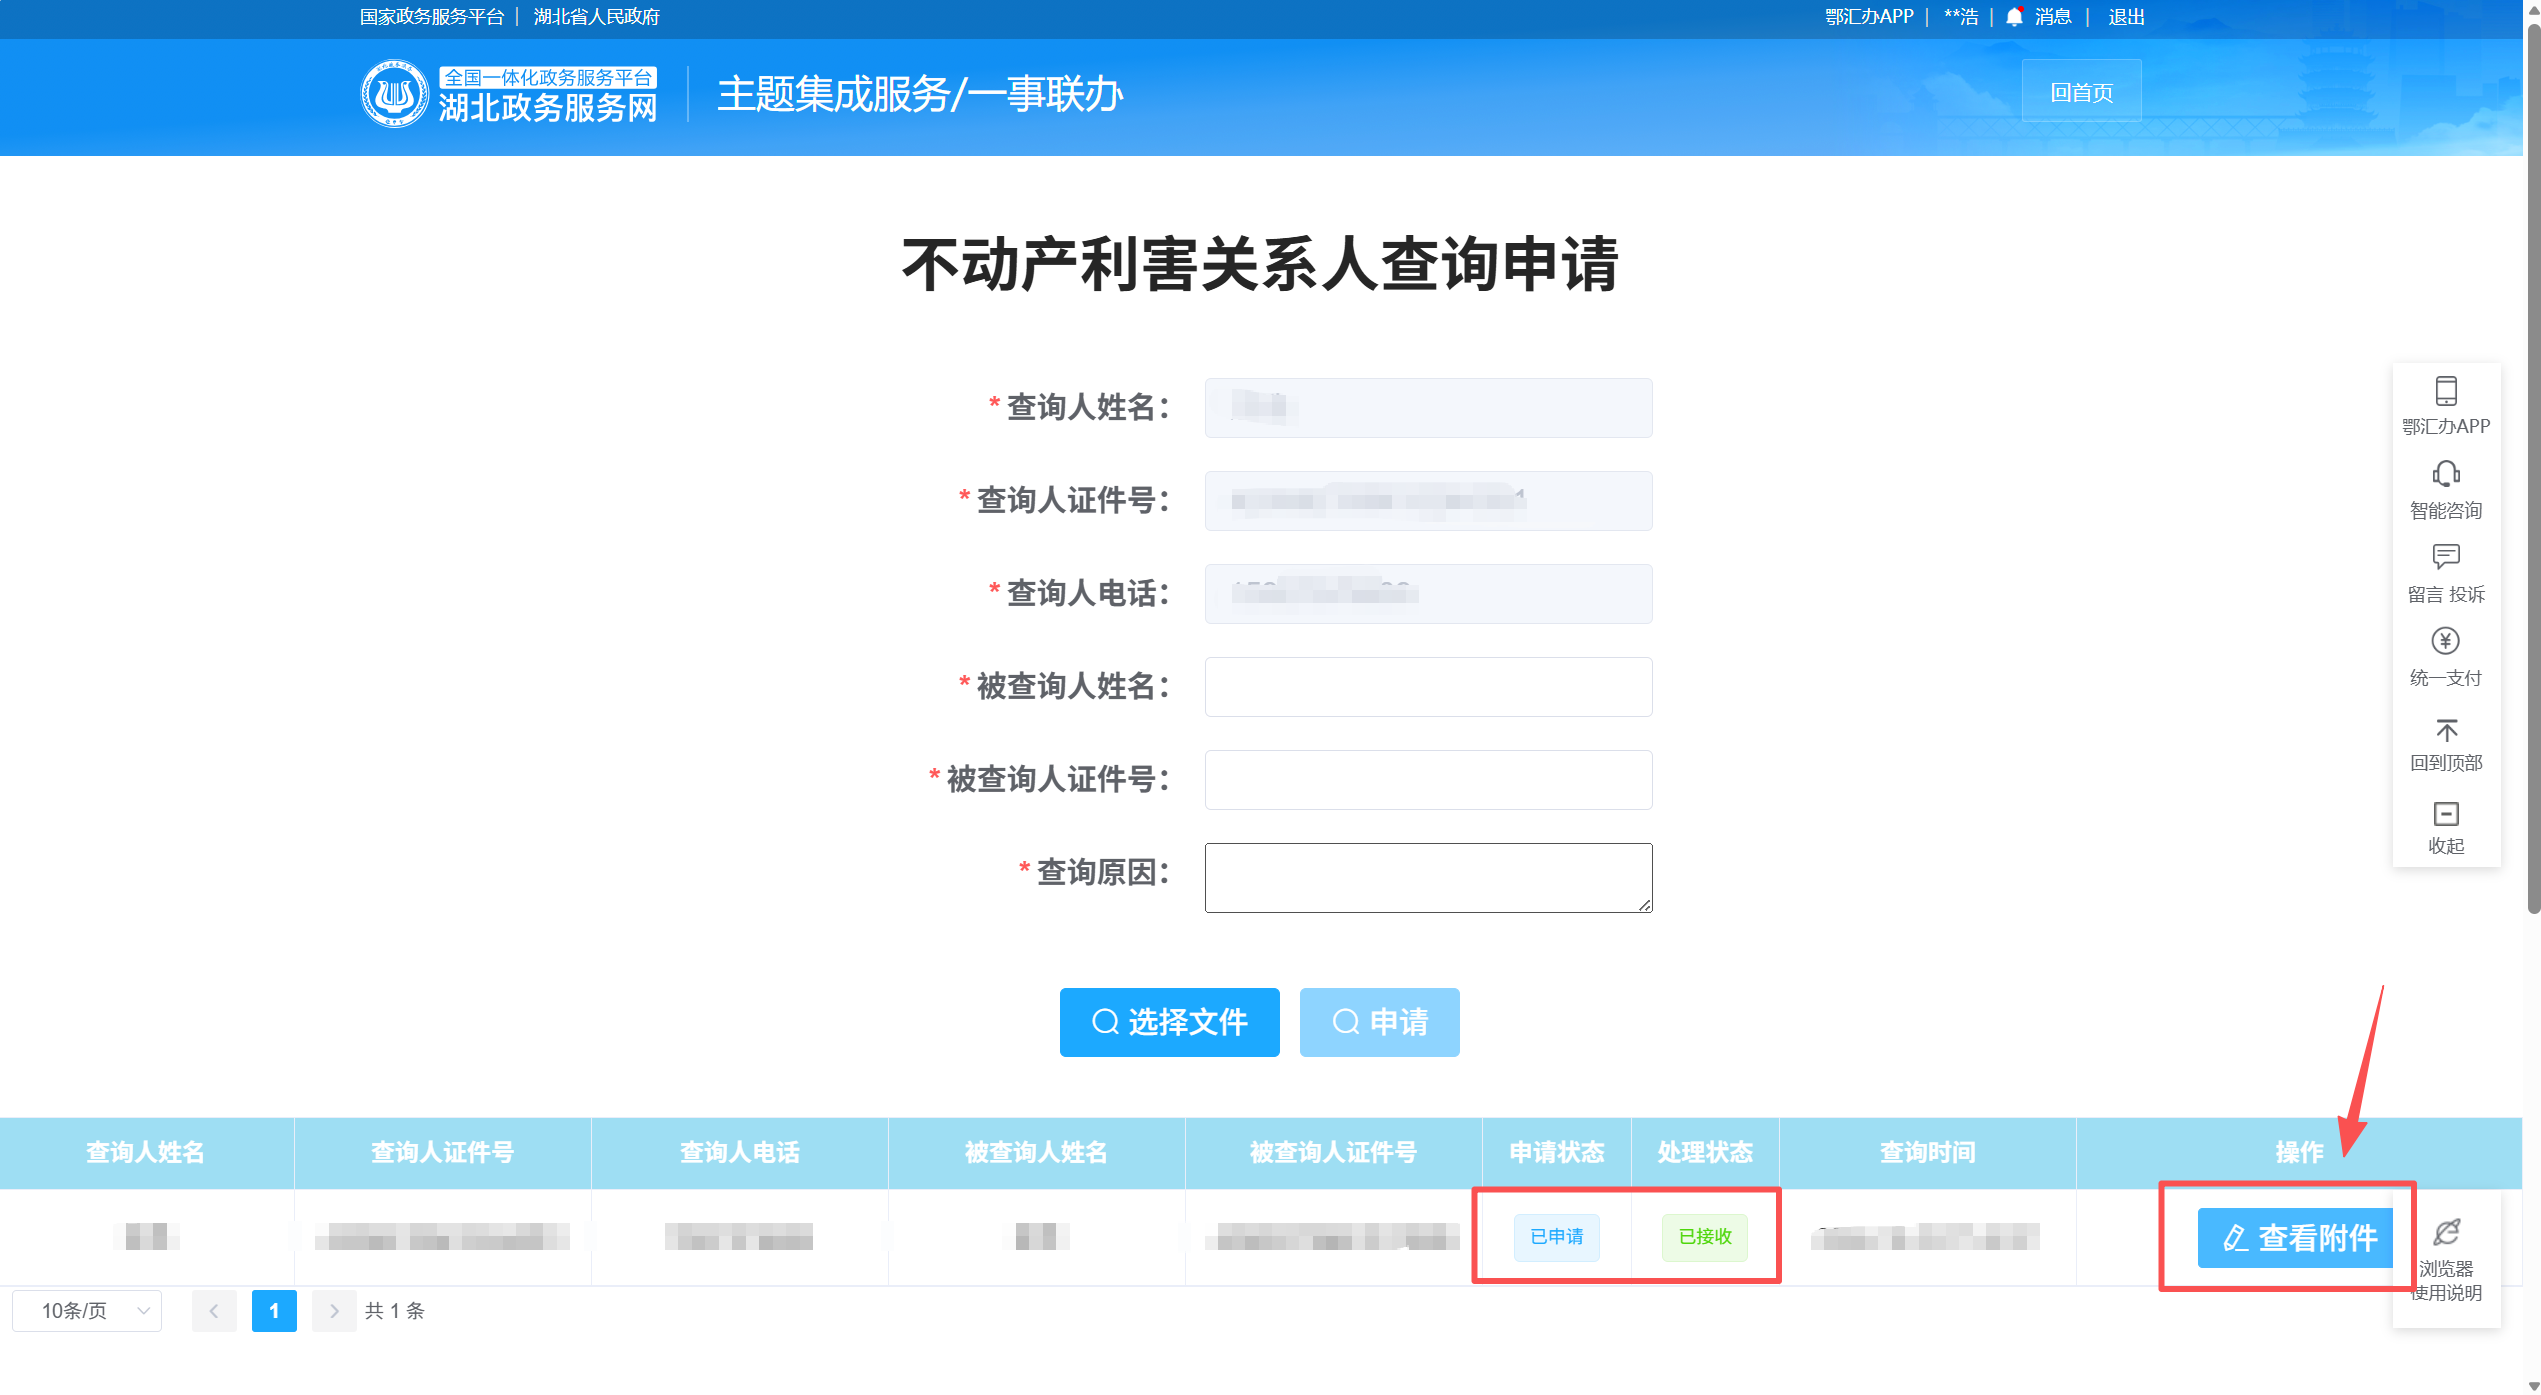Expand the 10条/页 page size dropdown
The height and width of the screenshot is (1395, 2541).
coord(87,1311)
